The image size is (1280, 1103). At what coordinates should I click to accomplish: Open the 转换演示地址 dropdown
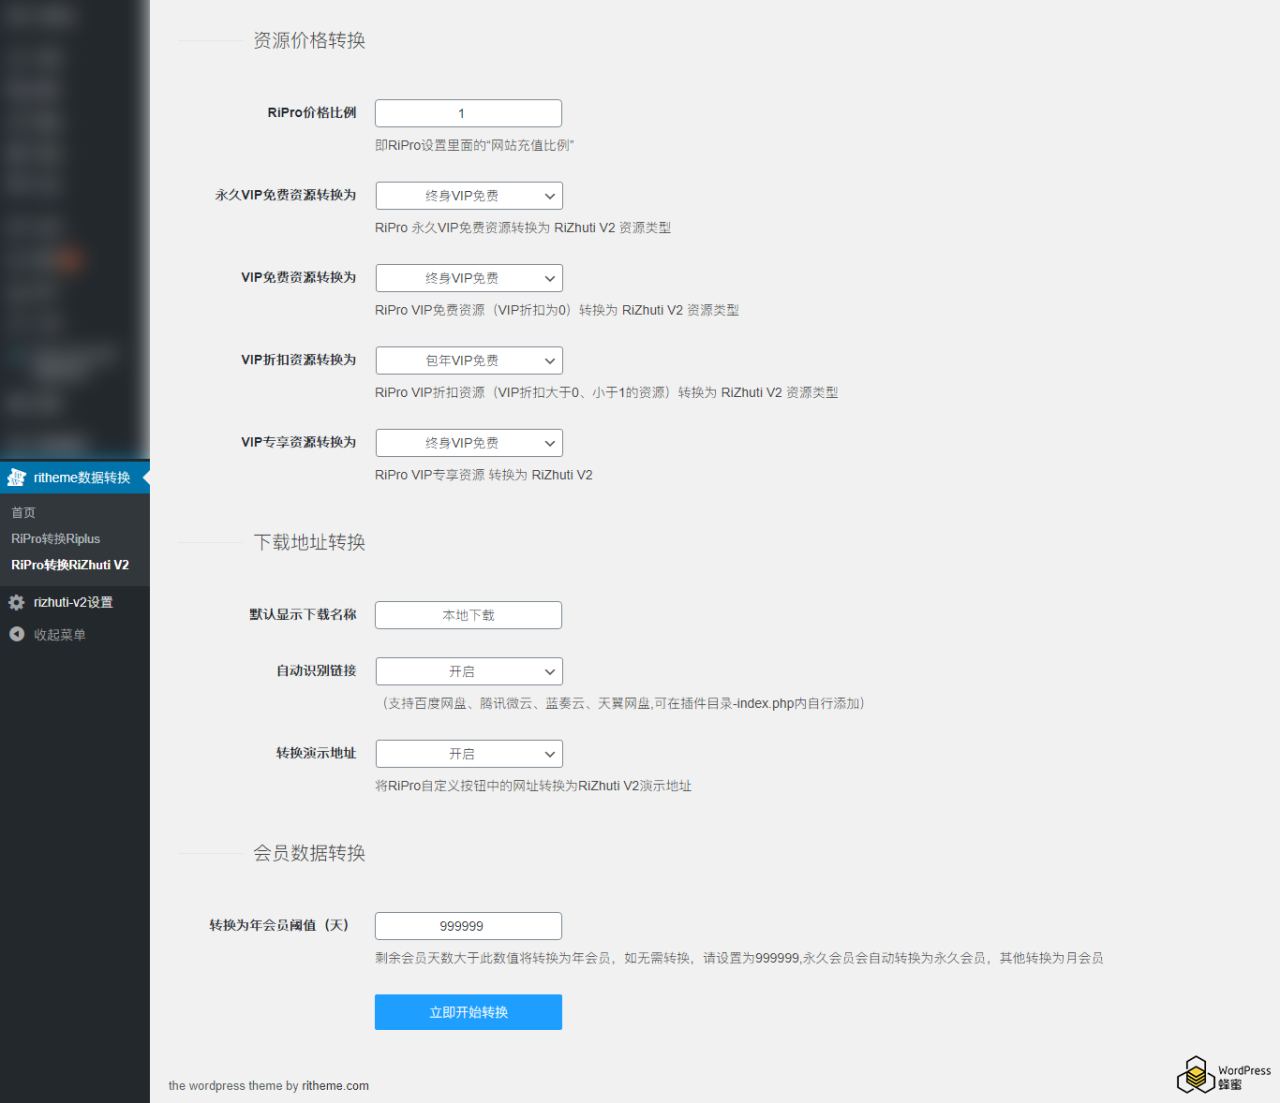tap(469, 753)
